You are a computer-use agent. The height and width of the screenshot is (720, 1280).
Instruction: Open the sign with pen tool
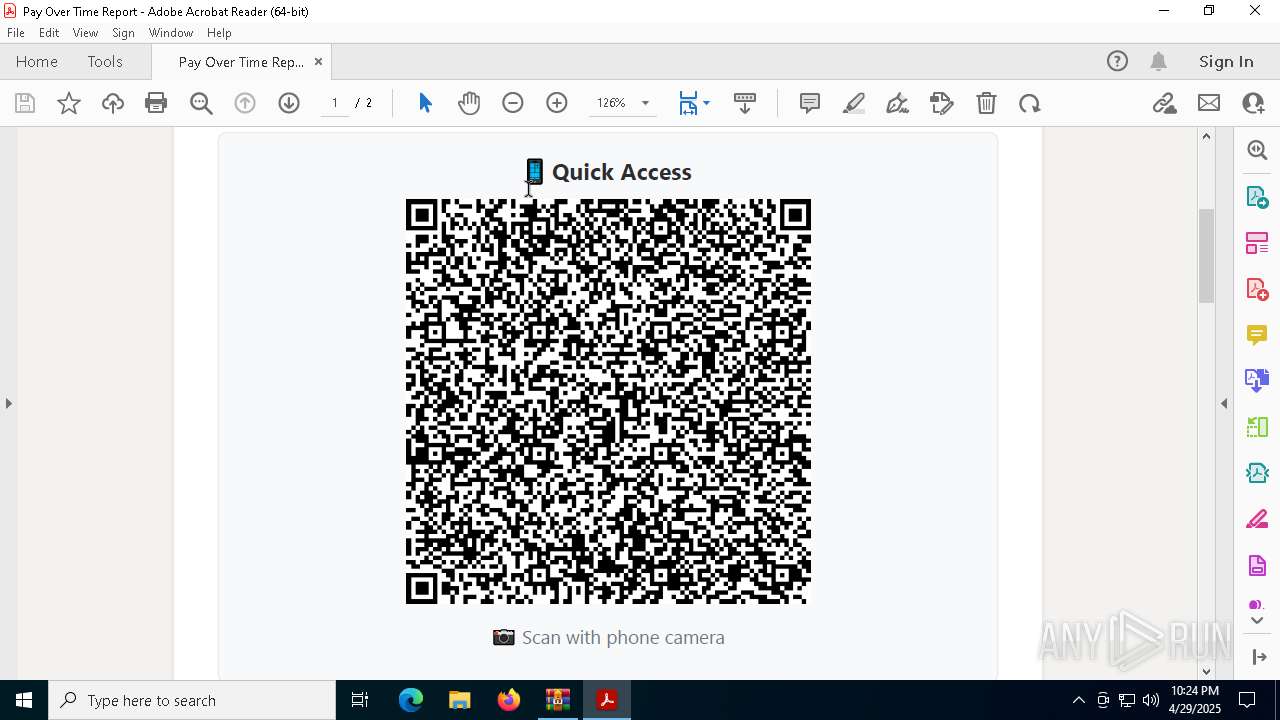pyautogui.click(x=897, y=103)
